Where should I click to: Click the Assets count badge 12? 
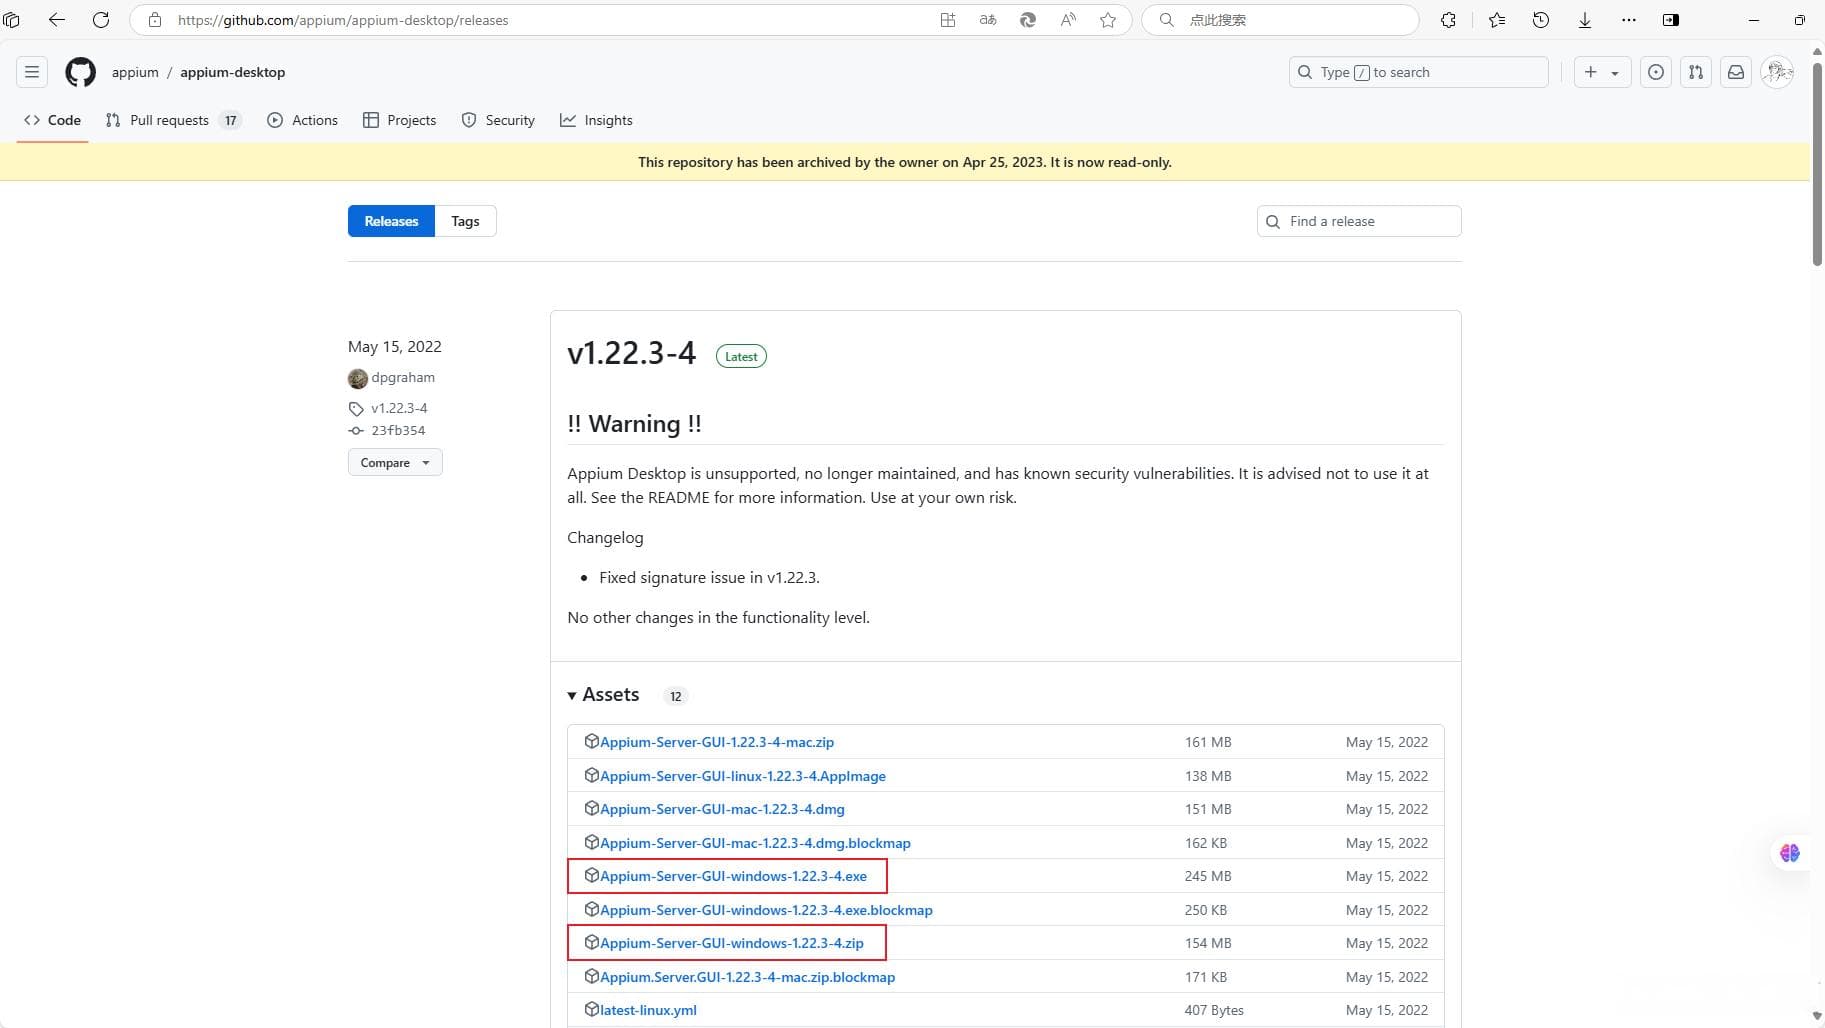[676, 696]
